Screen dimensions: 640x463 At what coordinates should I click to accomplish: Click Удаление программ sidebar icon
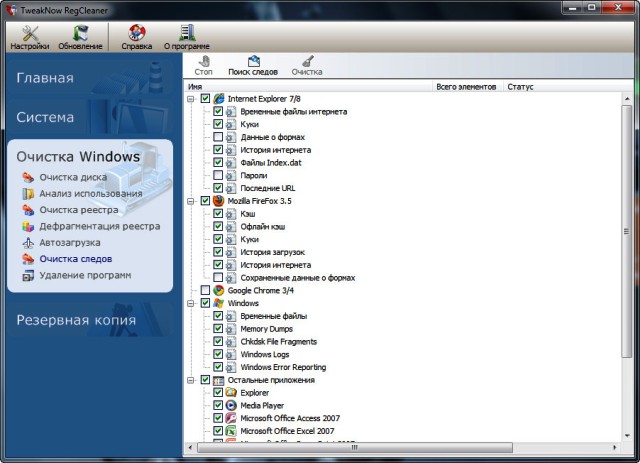28,276
